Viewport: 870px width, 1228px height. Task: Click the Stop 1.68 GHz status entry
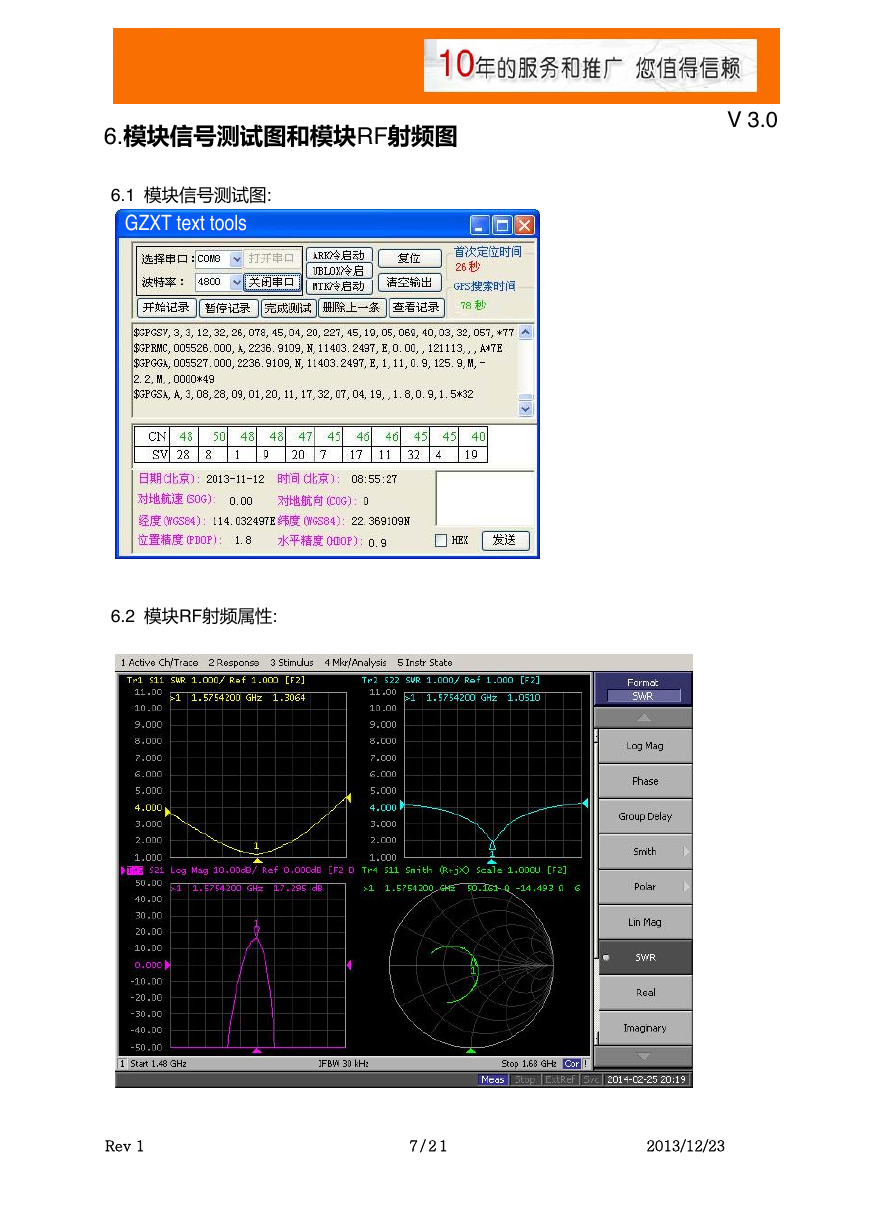(528, 1064)
